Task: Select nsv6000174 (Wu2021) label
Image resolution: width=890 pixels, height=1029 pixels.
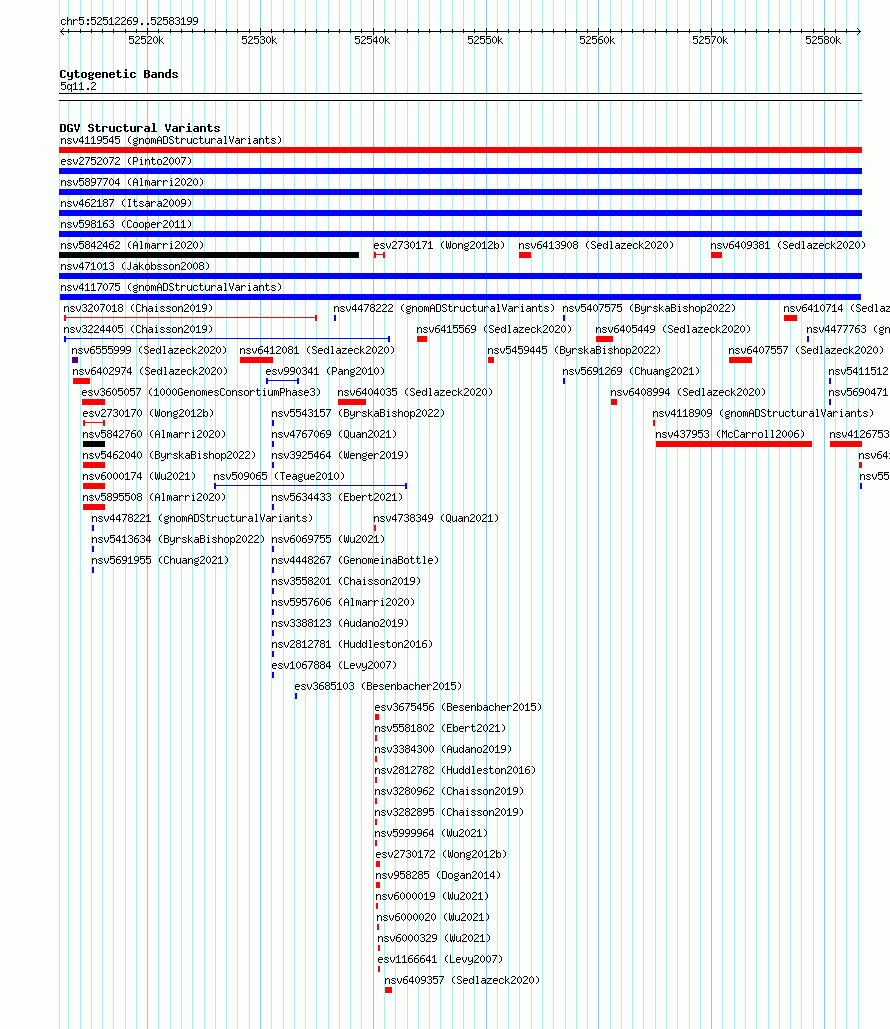Action: [x=139, y=476]
